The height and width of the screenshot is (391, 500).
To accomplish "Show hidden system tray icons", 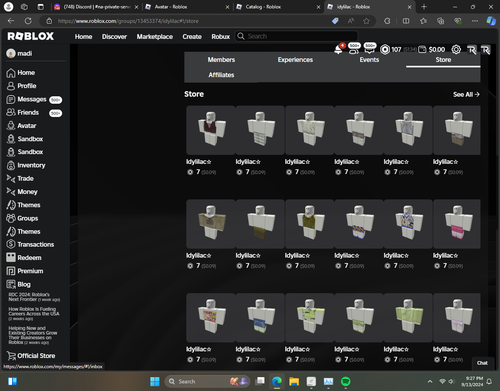I will [430, 381].
